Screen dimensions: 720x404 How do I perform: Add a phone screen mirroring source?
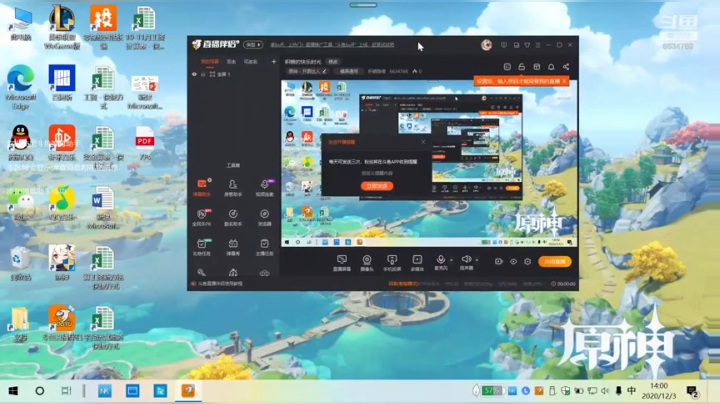coord(392,263)
